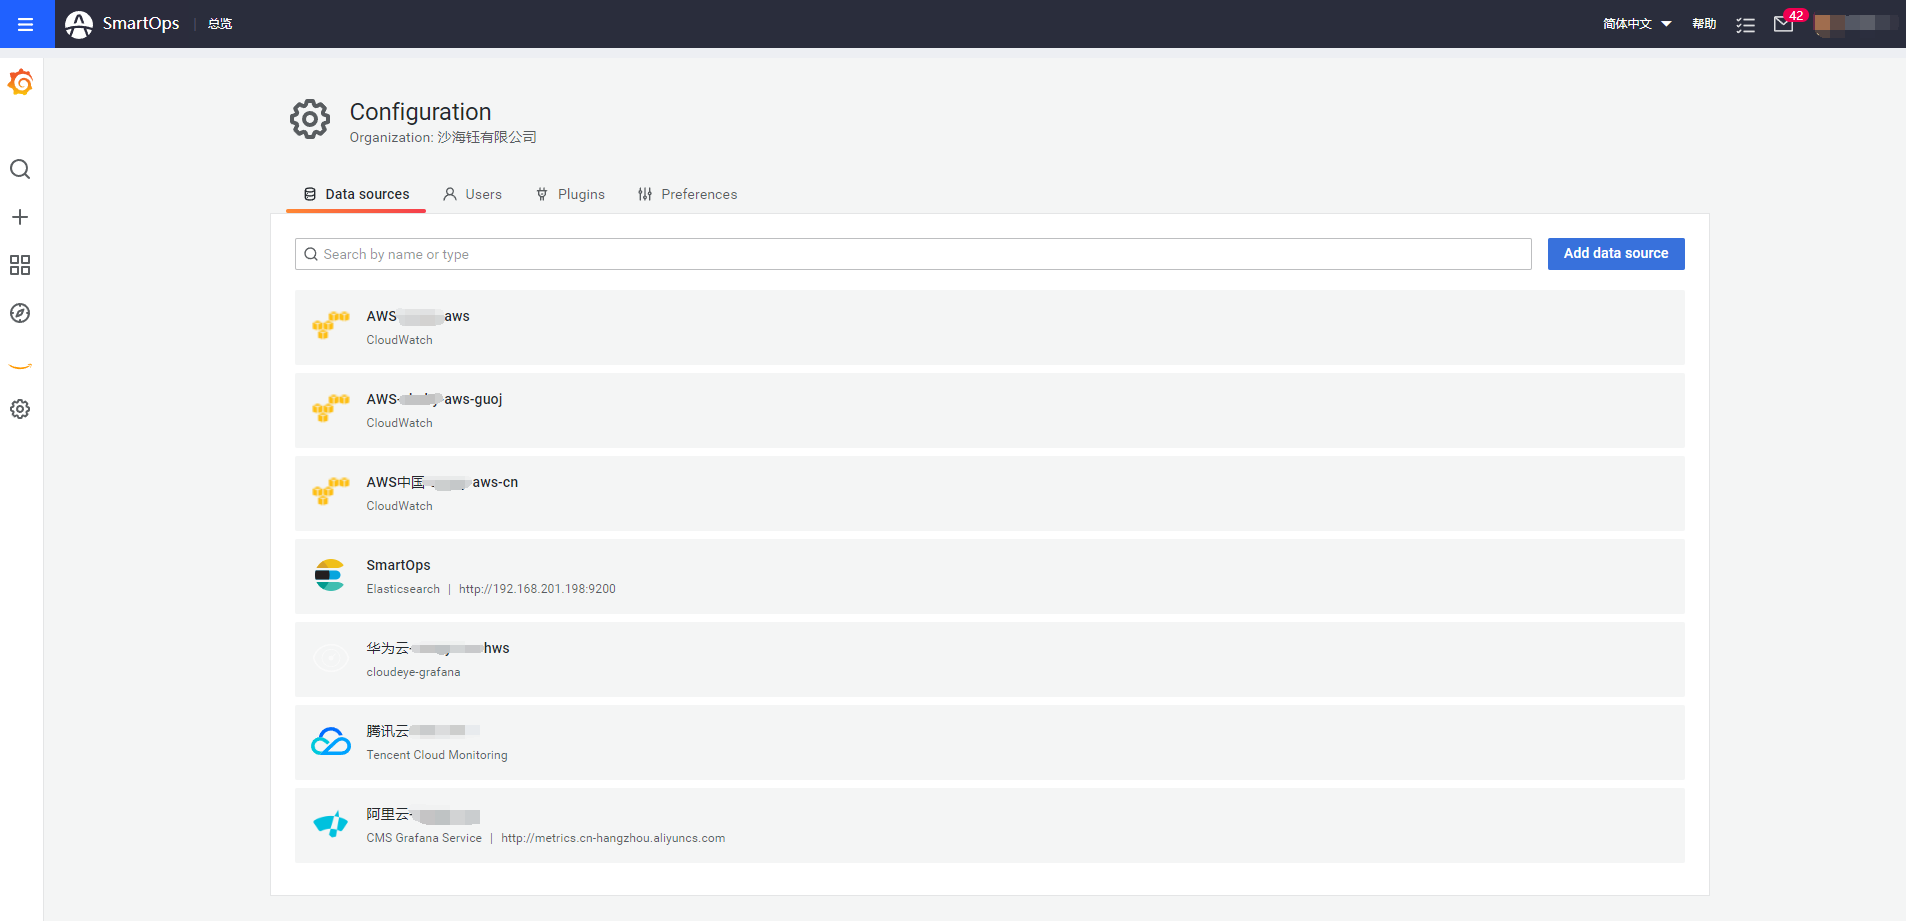The height and width of the screenshot is (921, 1906).
Task: Click the Tencent Cloud icon
Action: pyautogui.click(x=331, y=742)
